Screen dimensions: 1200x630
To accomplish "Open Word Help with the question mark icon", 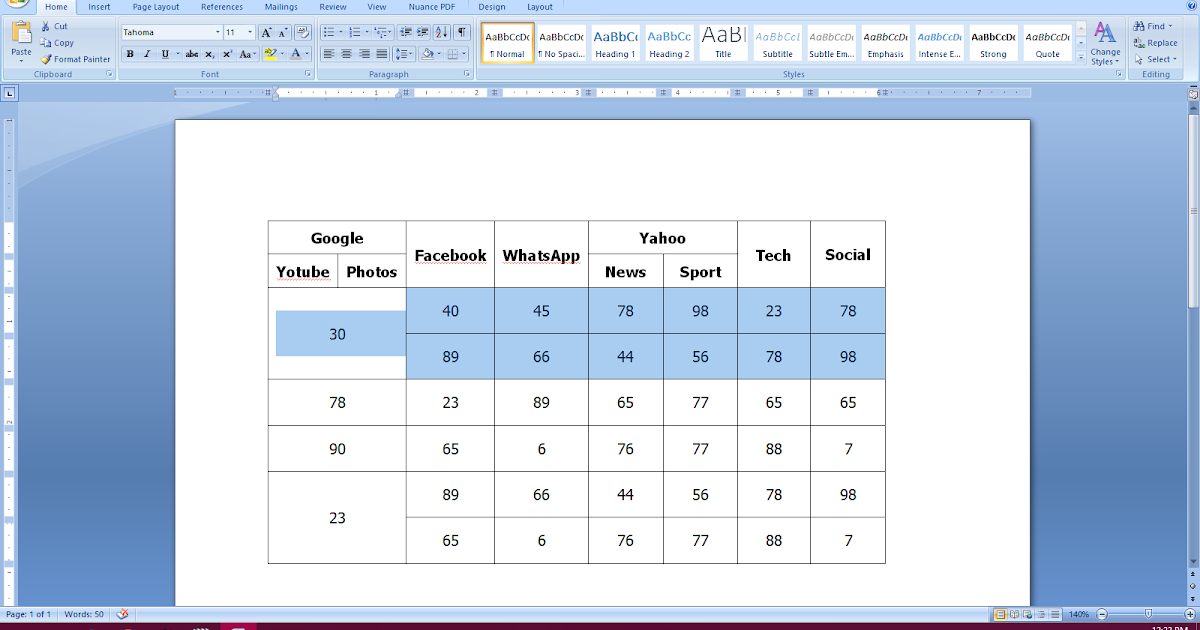I will [1190, 7].
